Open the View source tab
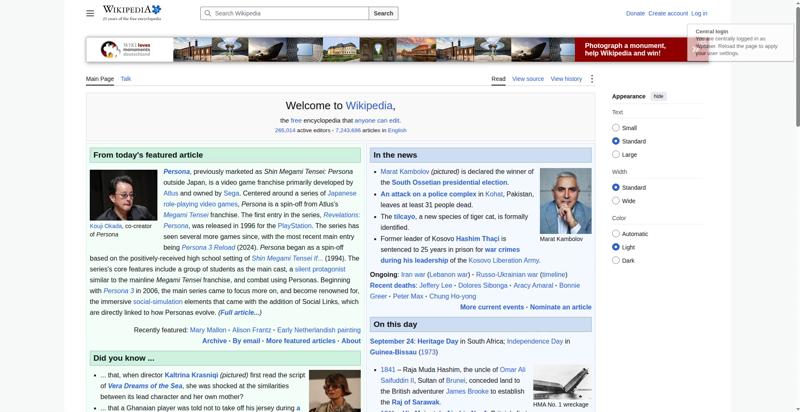Viewport: 800px width, 412px height. click(528, 79)
